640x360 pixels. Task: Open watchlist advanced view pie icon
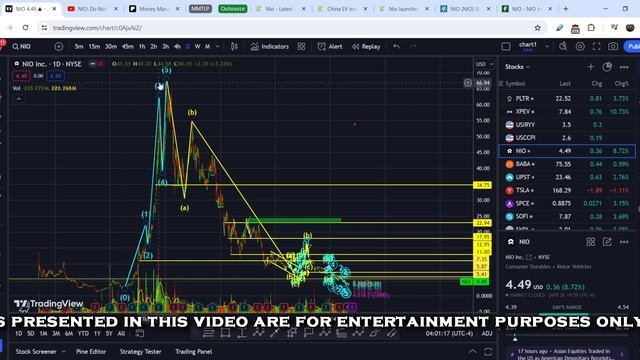pyautogui.click(x=607, y=67)
